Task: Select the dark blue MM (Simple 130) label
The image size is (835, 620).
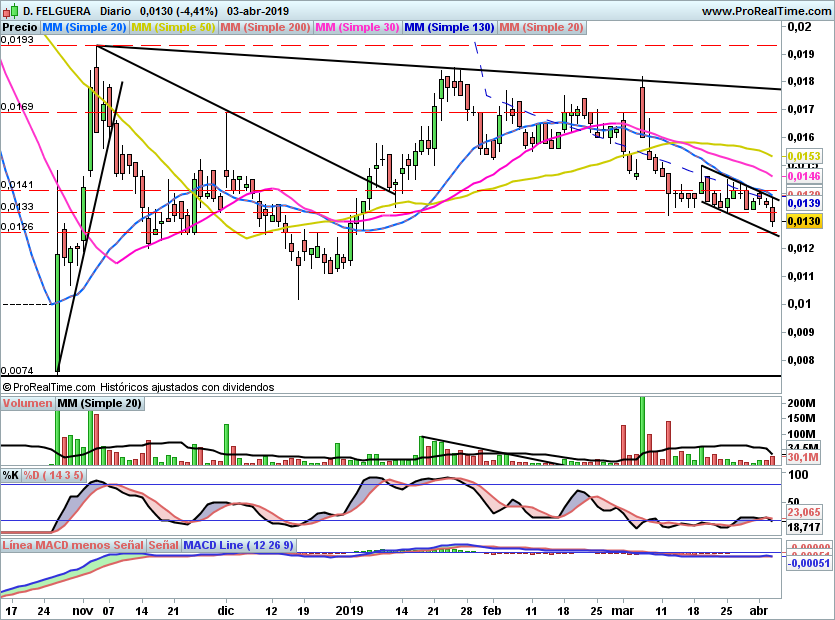Action: click(x=449, y=27)
